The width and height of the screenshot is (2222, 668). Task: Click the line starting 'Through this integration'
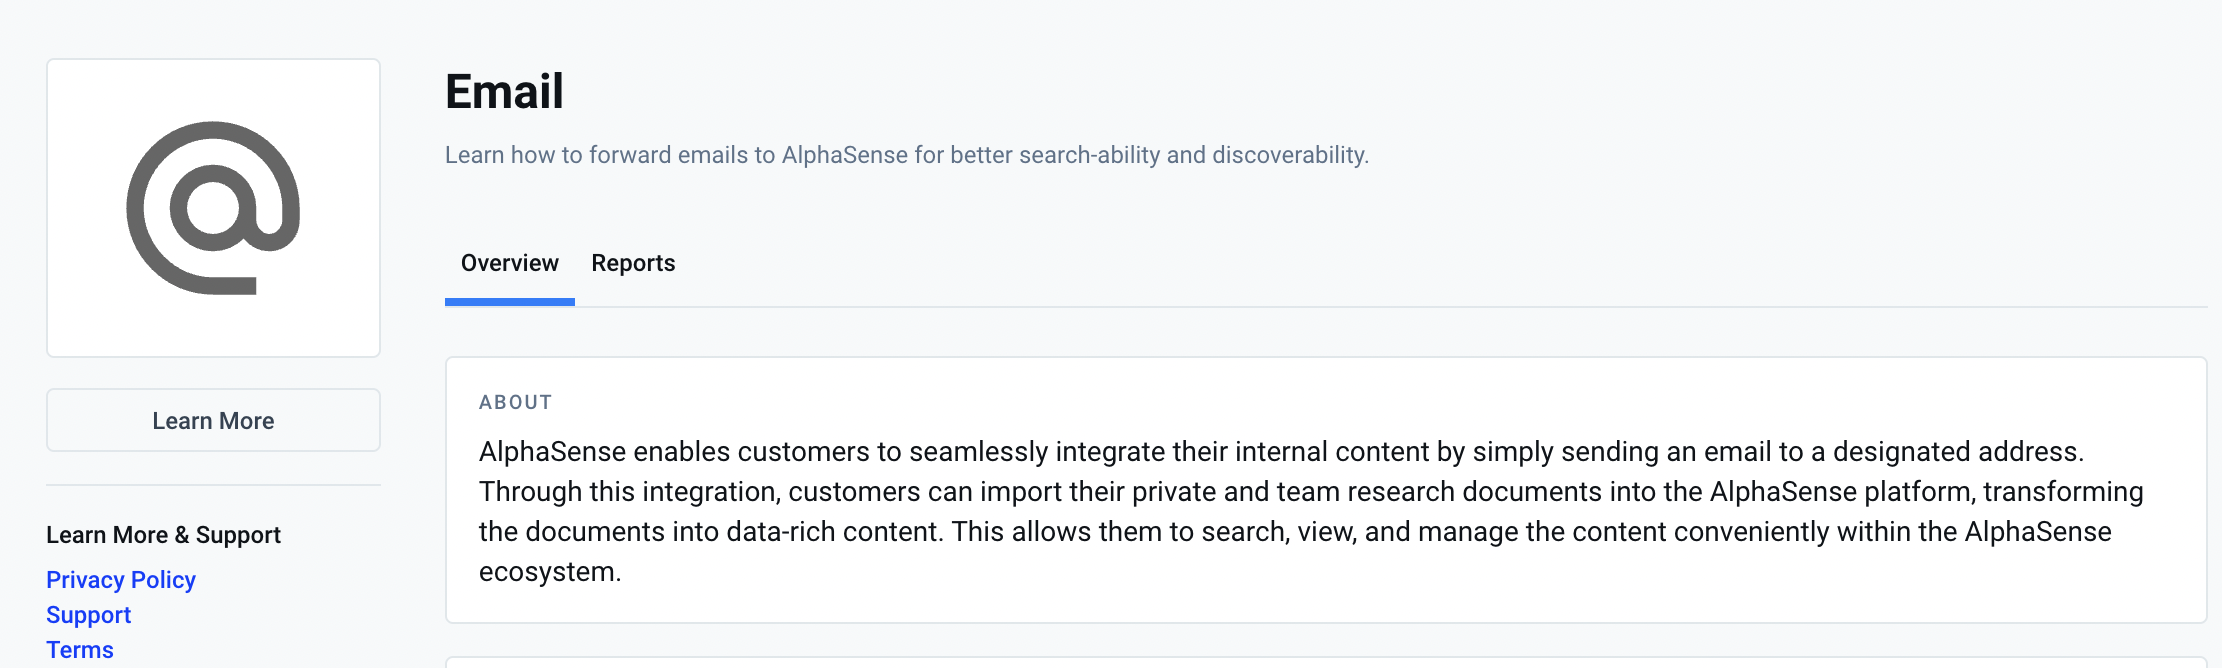[1311, 492]
